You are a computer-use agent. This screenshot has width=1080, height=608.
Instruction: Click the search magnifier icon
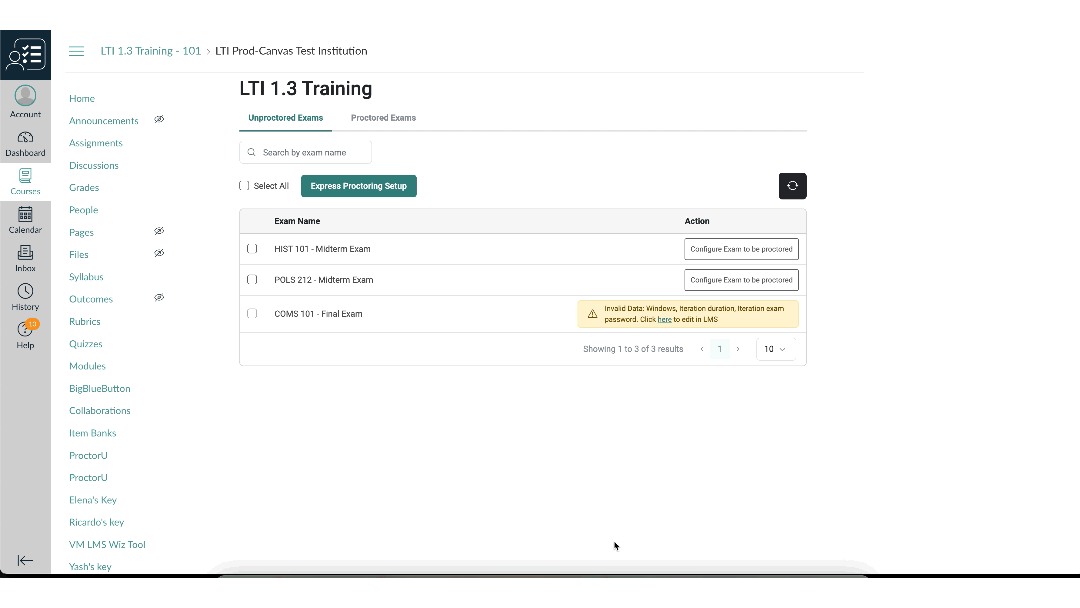pos(251,152)
